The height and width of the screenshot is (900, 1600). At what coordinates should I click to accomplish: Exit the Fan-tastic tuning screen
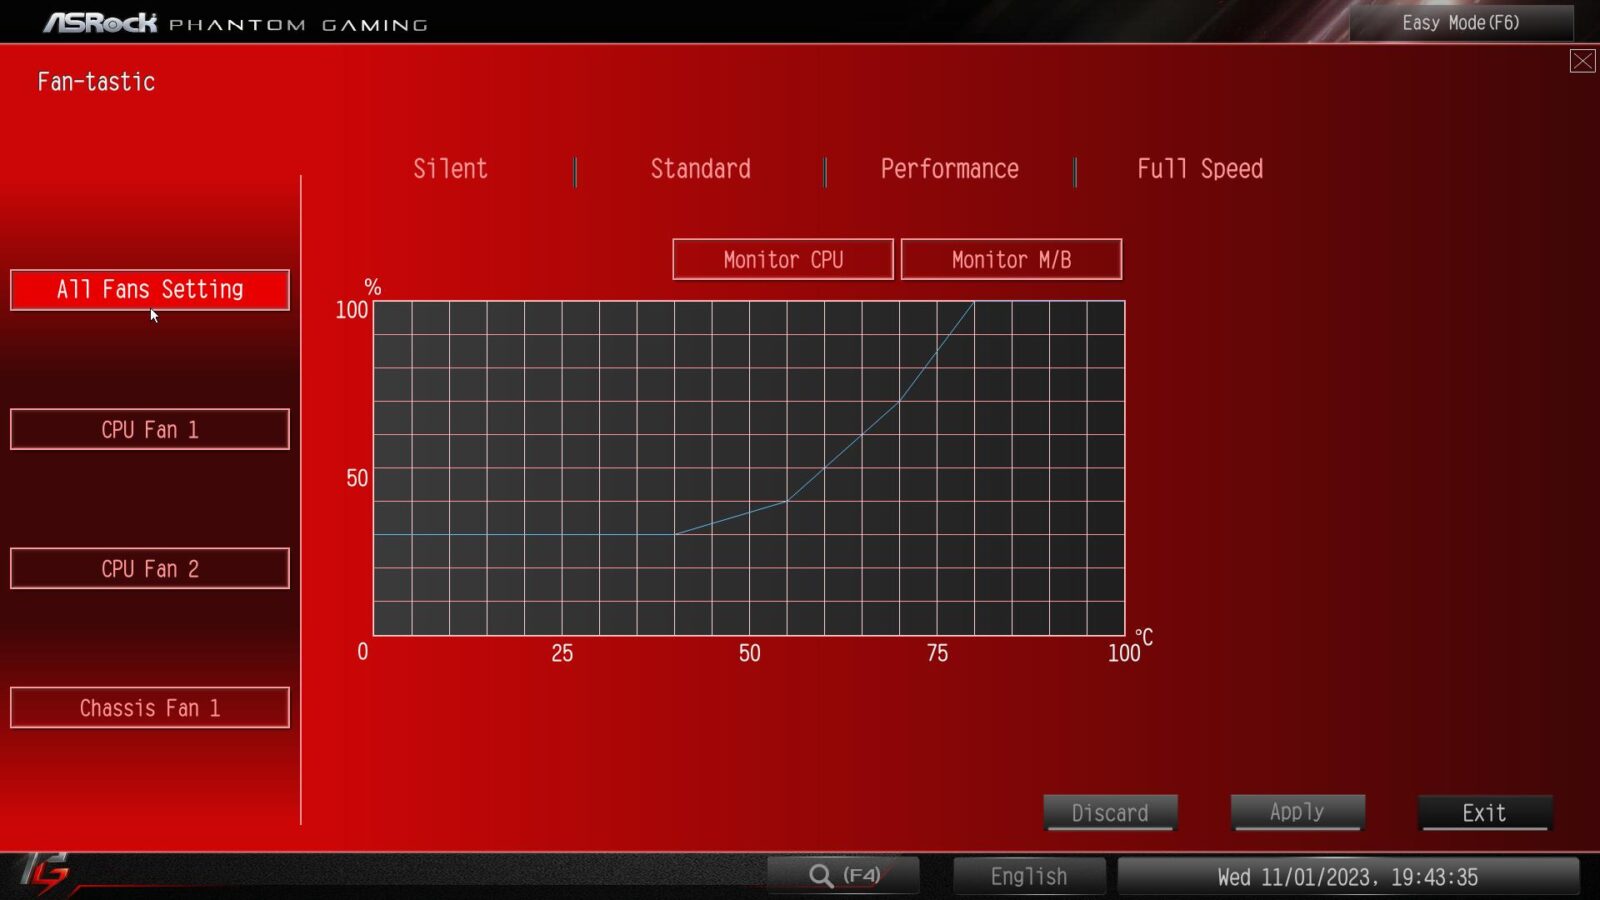[1484, 813]
